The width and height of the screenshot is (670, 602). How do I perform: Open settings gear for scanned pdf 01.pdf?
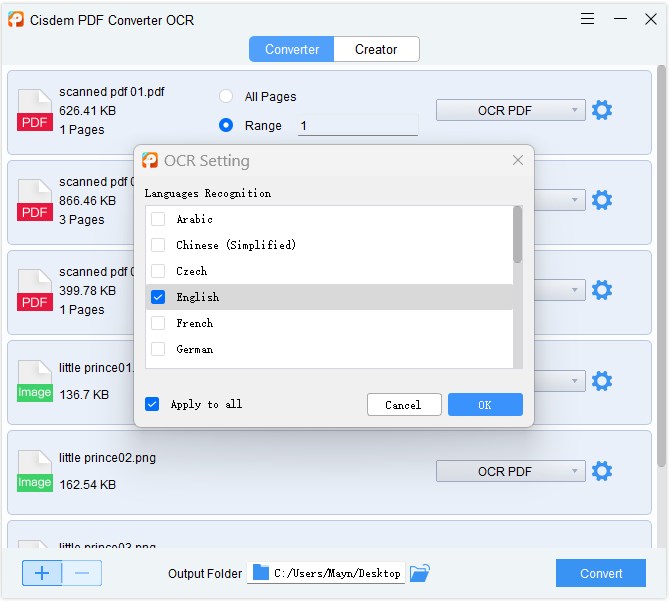click(602, 110)
